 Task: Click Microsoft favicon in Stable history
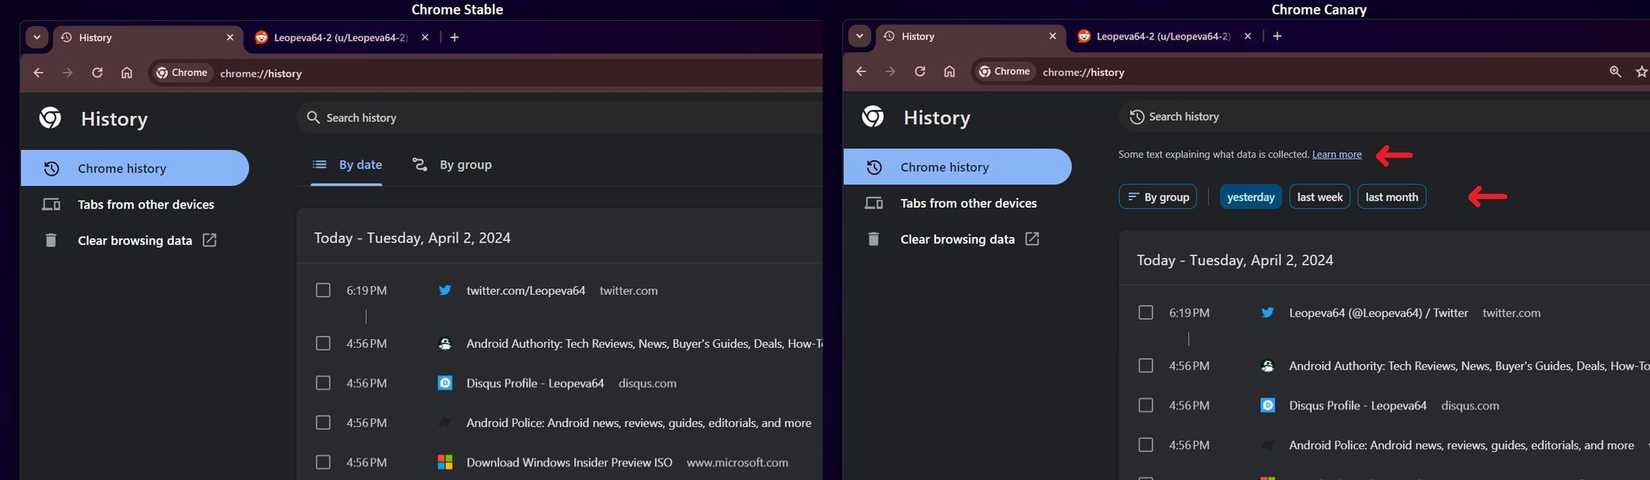pos(445,462)
